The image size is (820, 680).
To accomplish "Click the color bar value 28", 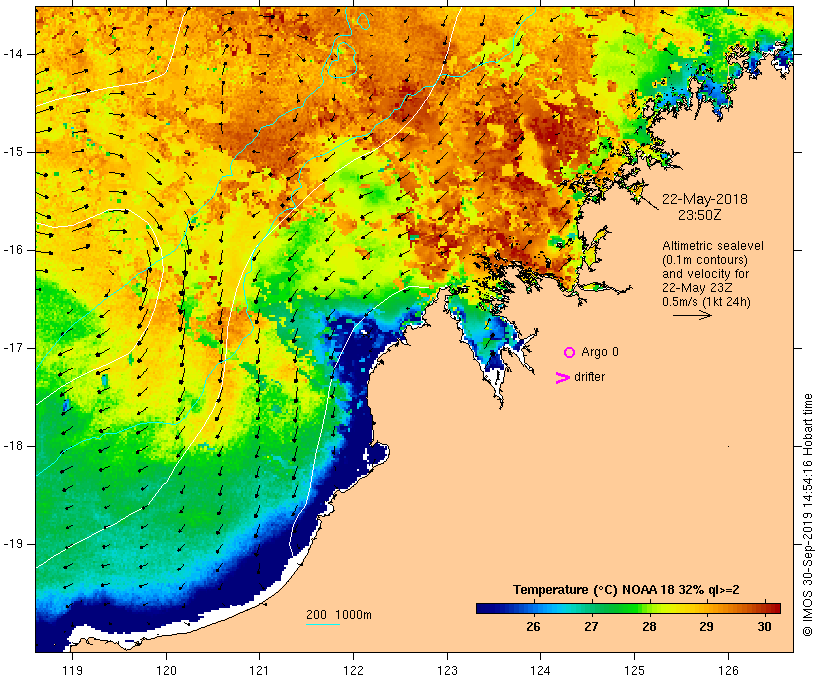I will 649,627.
